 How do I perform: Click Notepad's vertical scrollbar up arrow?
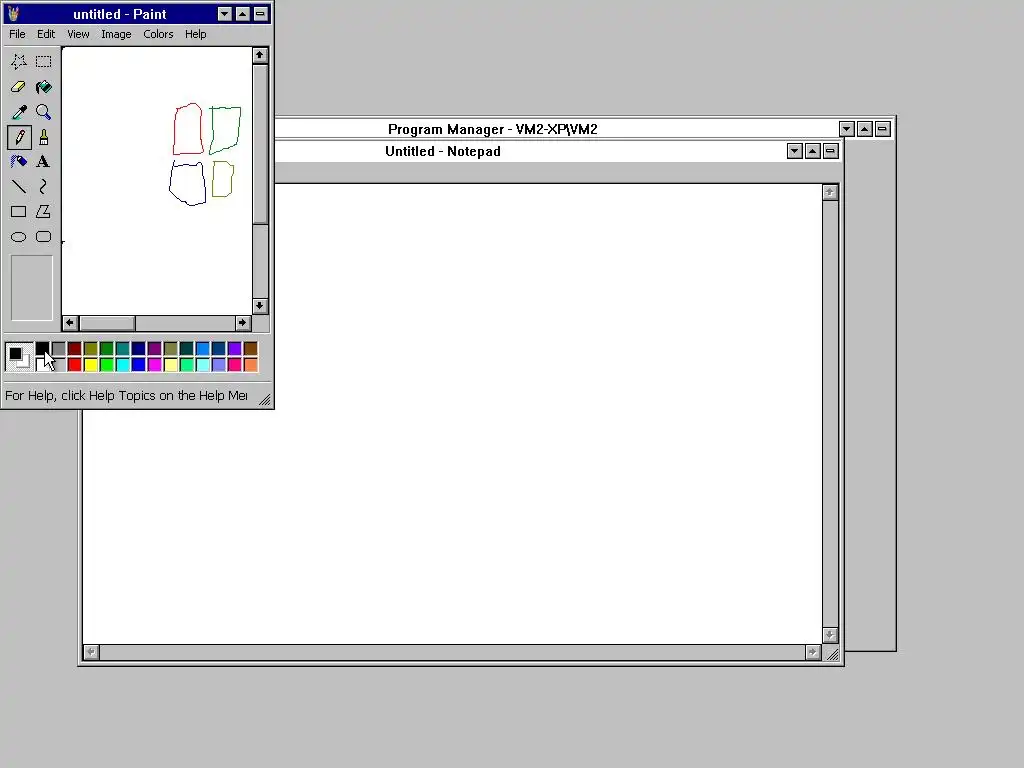pos(830,192)
